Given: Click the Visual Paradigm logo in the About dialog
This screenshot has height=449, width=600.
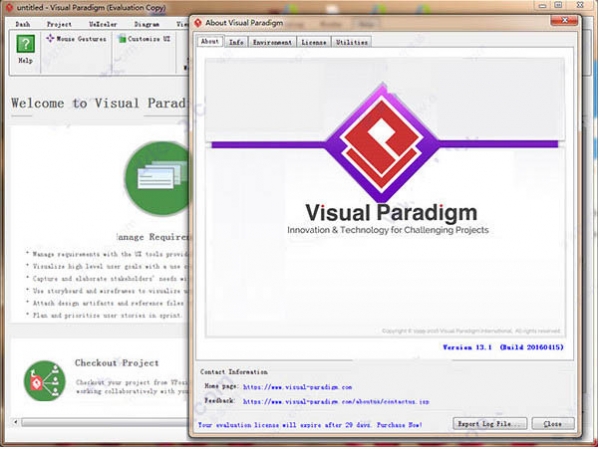Looking at the screenshot, I should click(x=383, y=142).
